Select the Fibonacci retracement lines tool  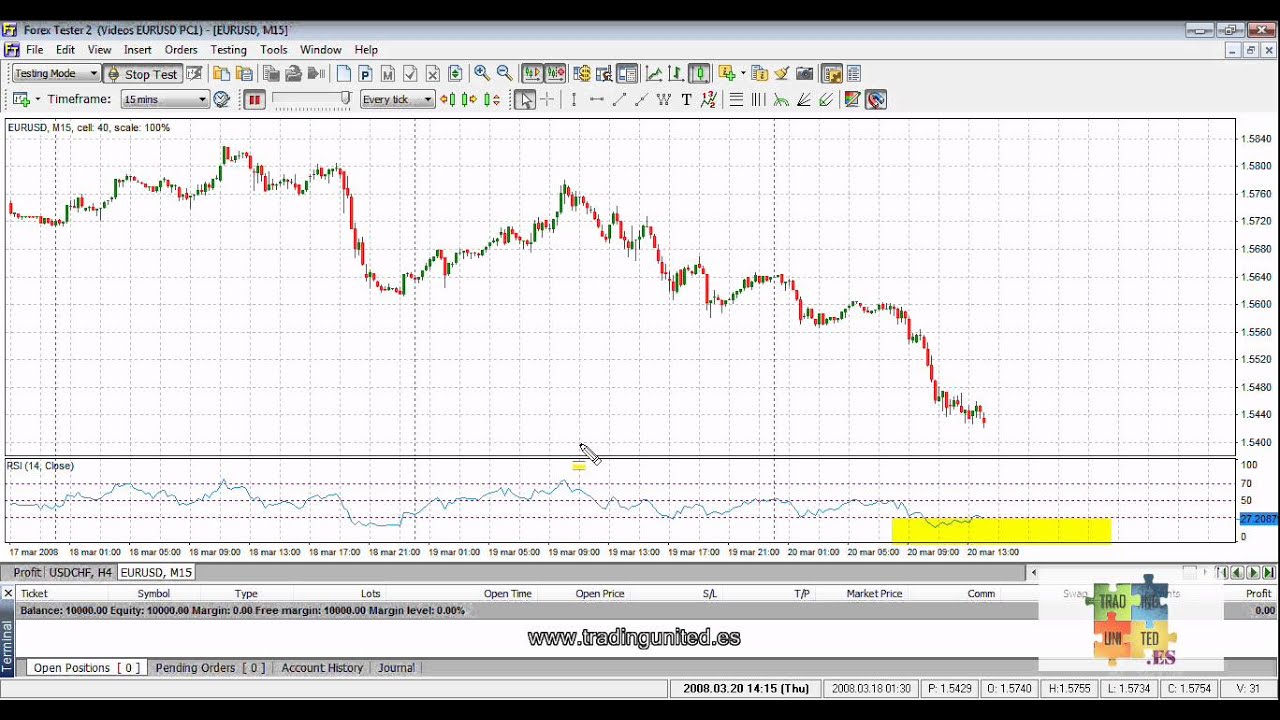point(736,99)
